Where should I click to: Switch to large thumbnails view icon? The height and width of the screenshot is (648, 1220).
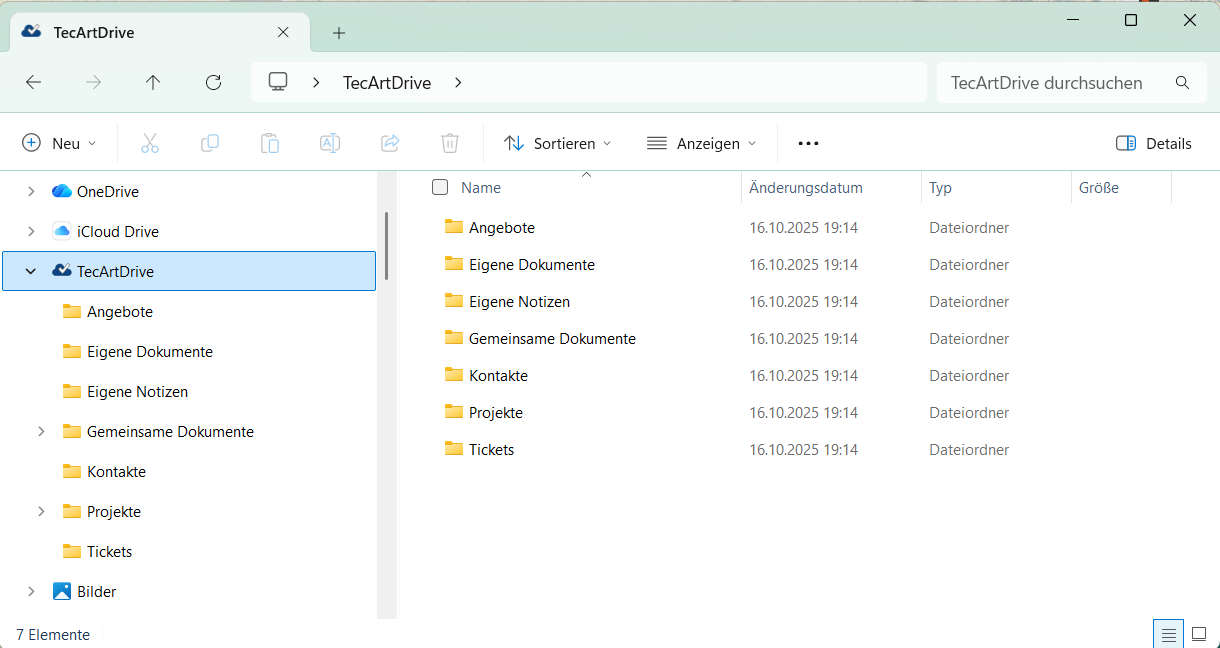pos(1199,634)
